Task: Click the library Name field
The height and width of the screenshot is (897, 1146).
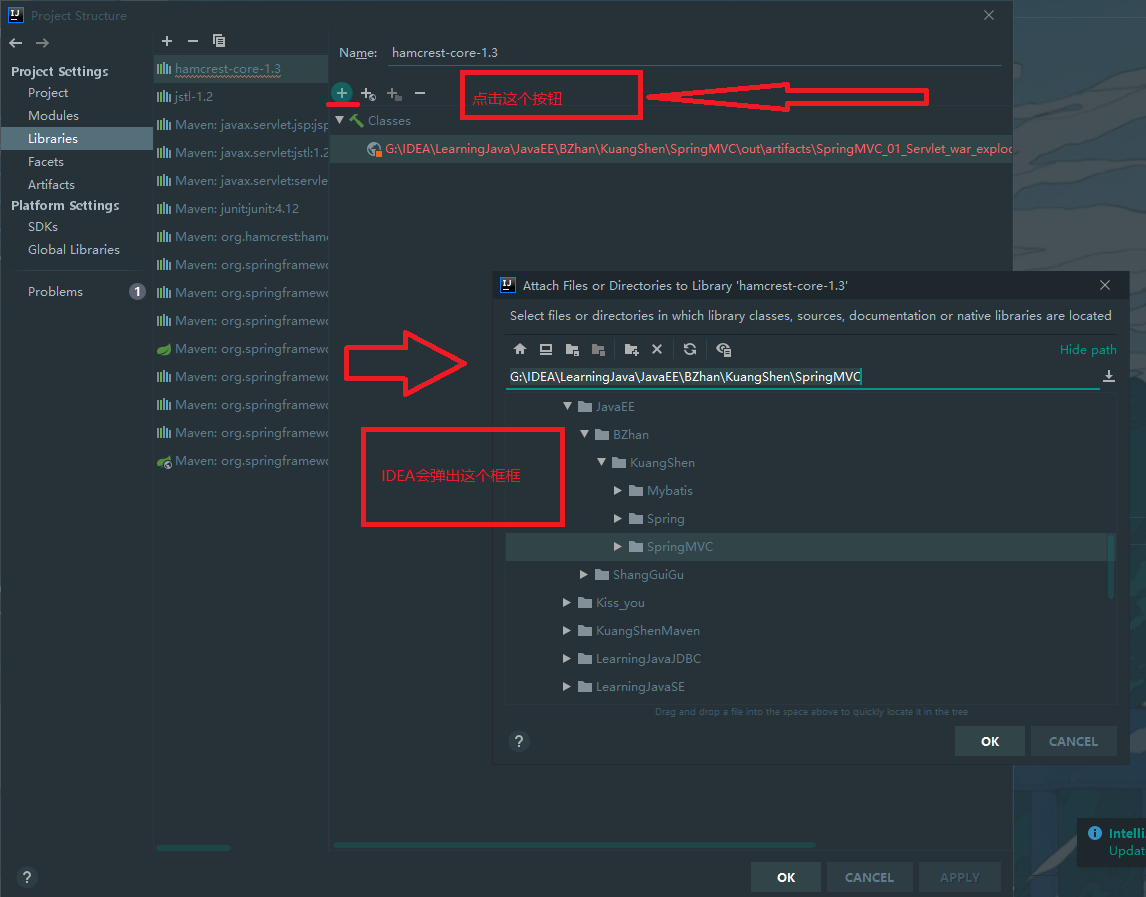Action: click(694, 53)
